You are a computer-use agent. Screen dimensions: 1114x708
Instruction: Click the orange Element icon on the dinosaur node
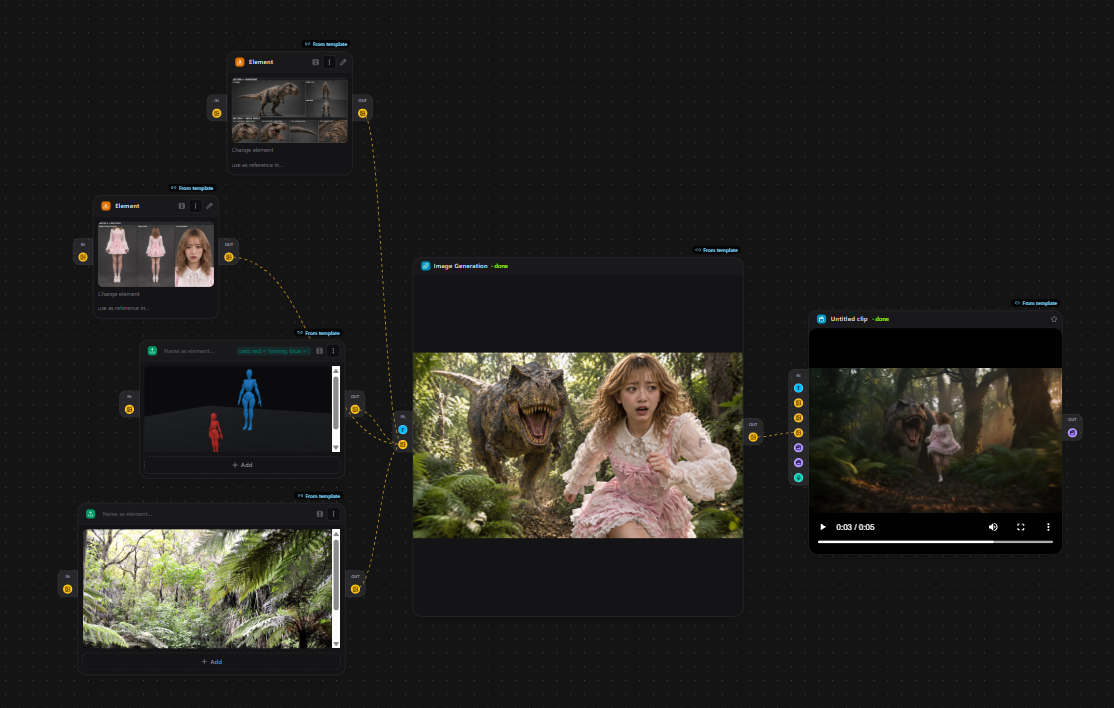tap(240, 62)
